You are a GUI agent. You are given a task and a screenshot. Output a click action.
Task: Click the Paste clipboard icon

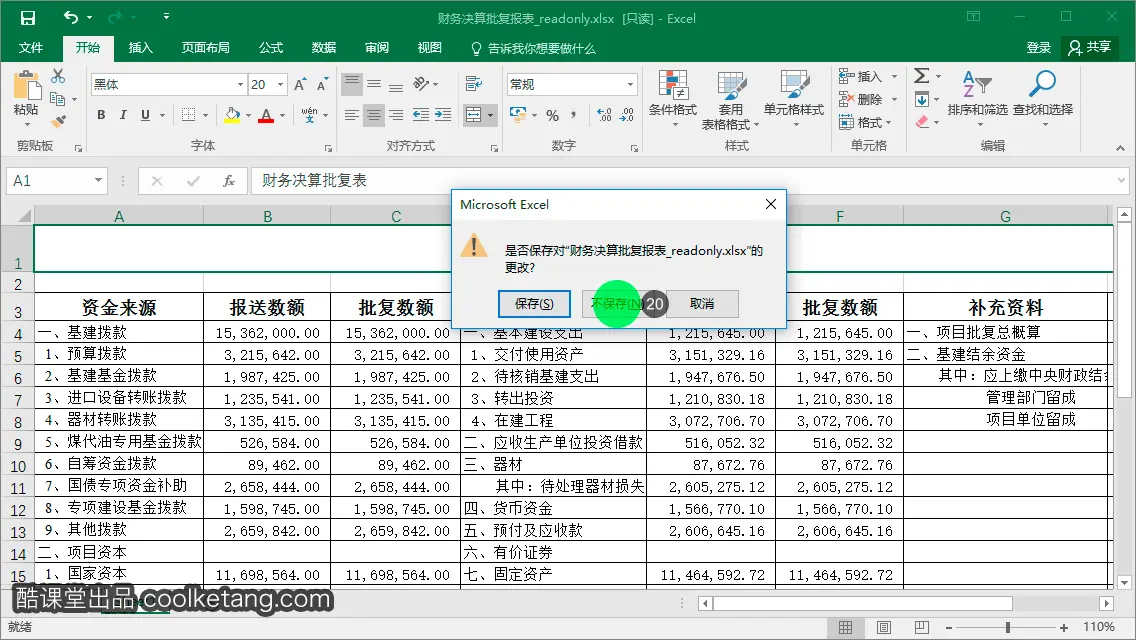click(26, 86)
